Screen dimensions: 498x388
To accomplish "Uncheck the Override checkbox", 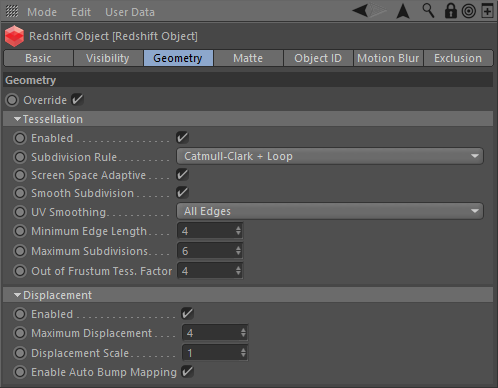I will coord(77,99).
